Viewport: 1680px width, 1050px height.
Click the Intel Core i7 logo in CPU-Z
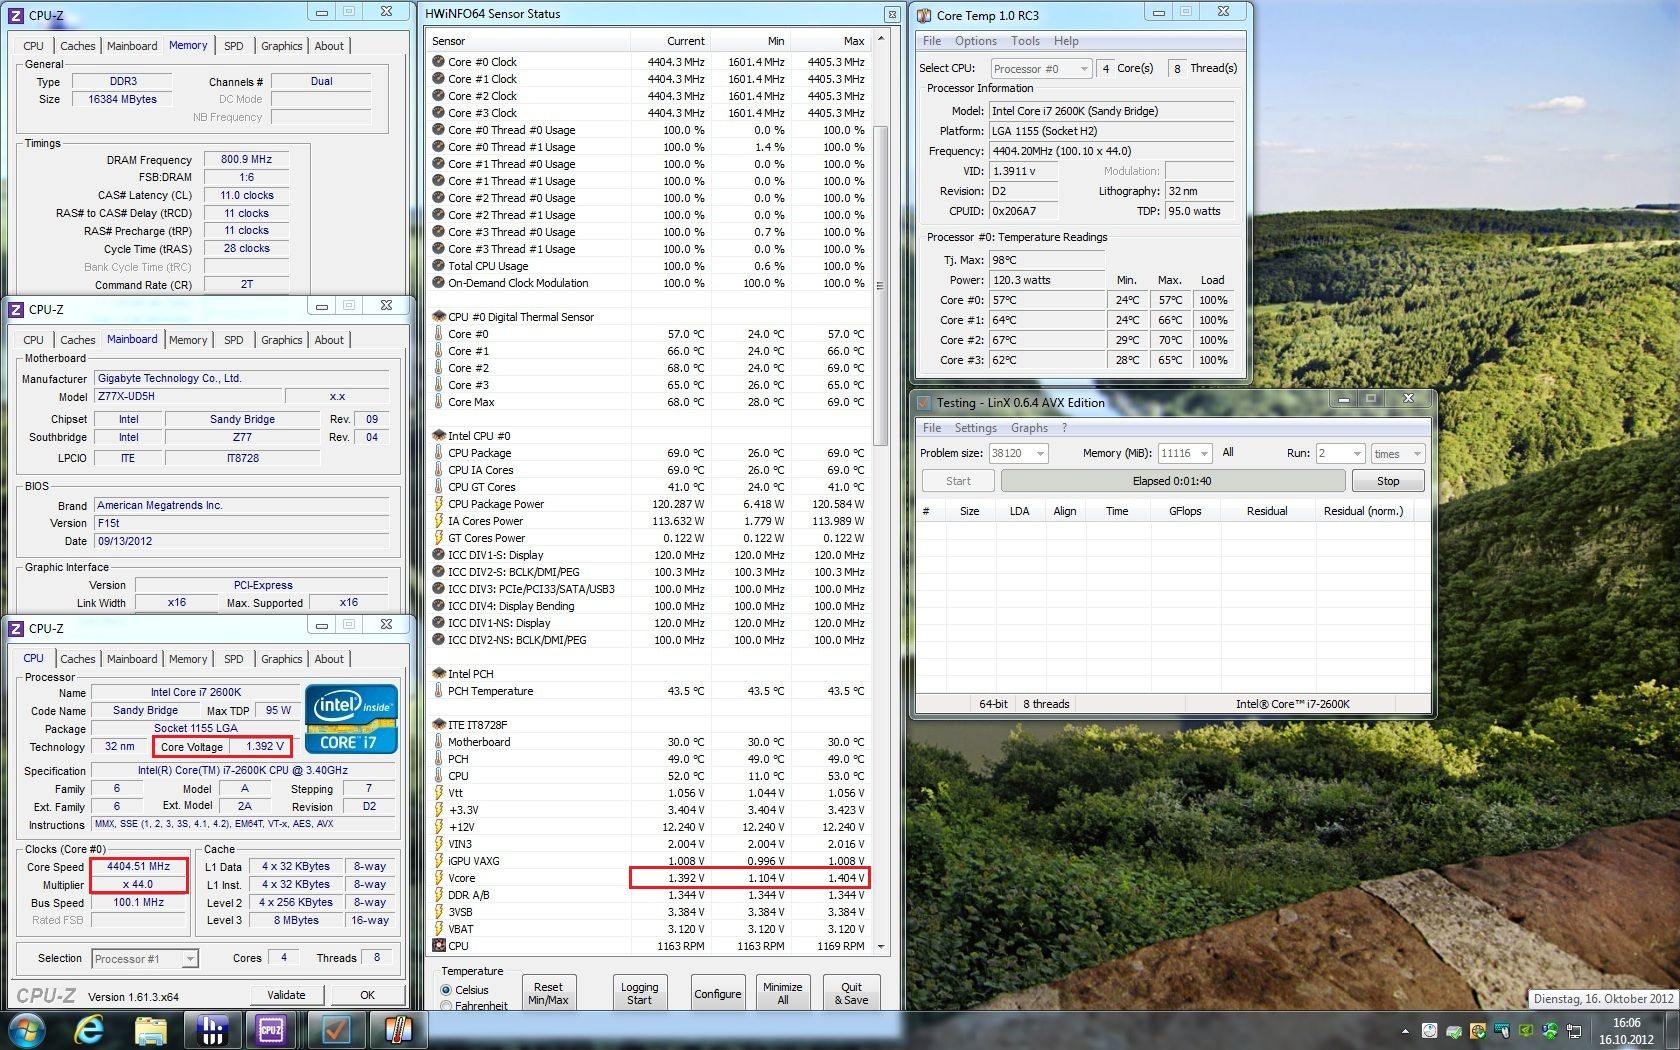[351, 719]
